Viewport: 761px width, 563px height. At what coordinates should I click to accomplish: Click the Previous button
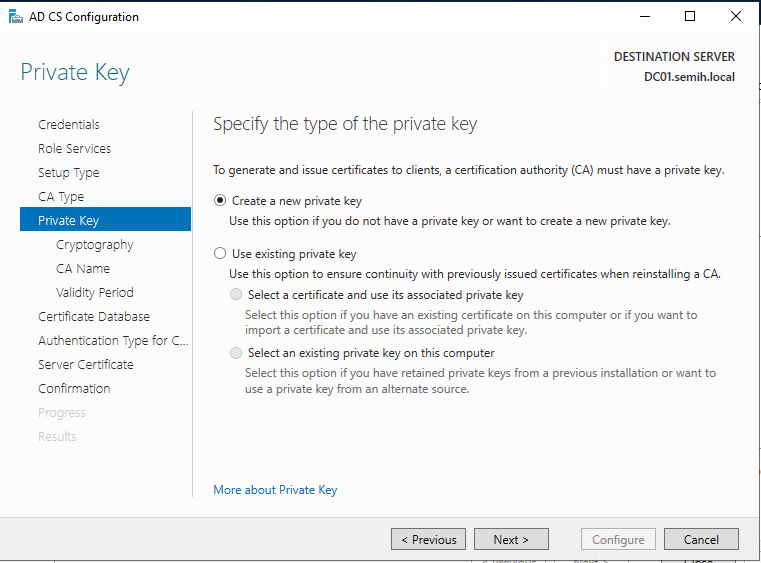pyautogui.click(x=428, y=539)
